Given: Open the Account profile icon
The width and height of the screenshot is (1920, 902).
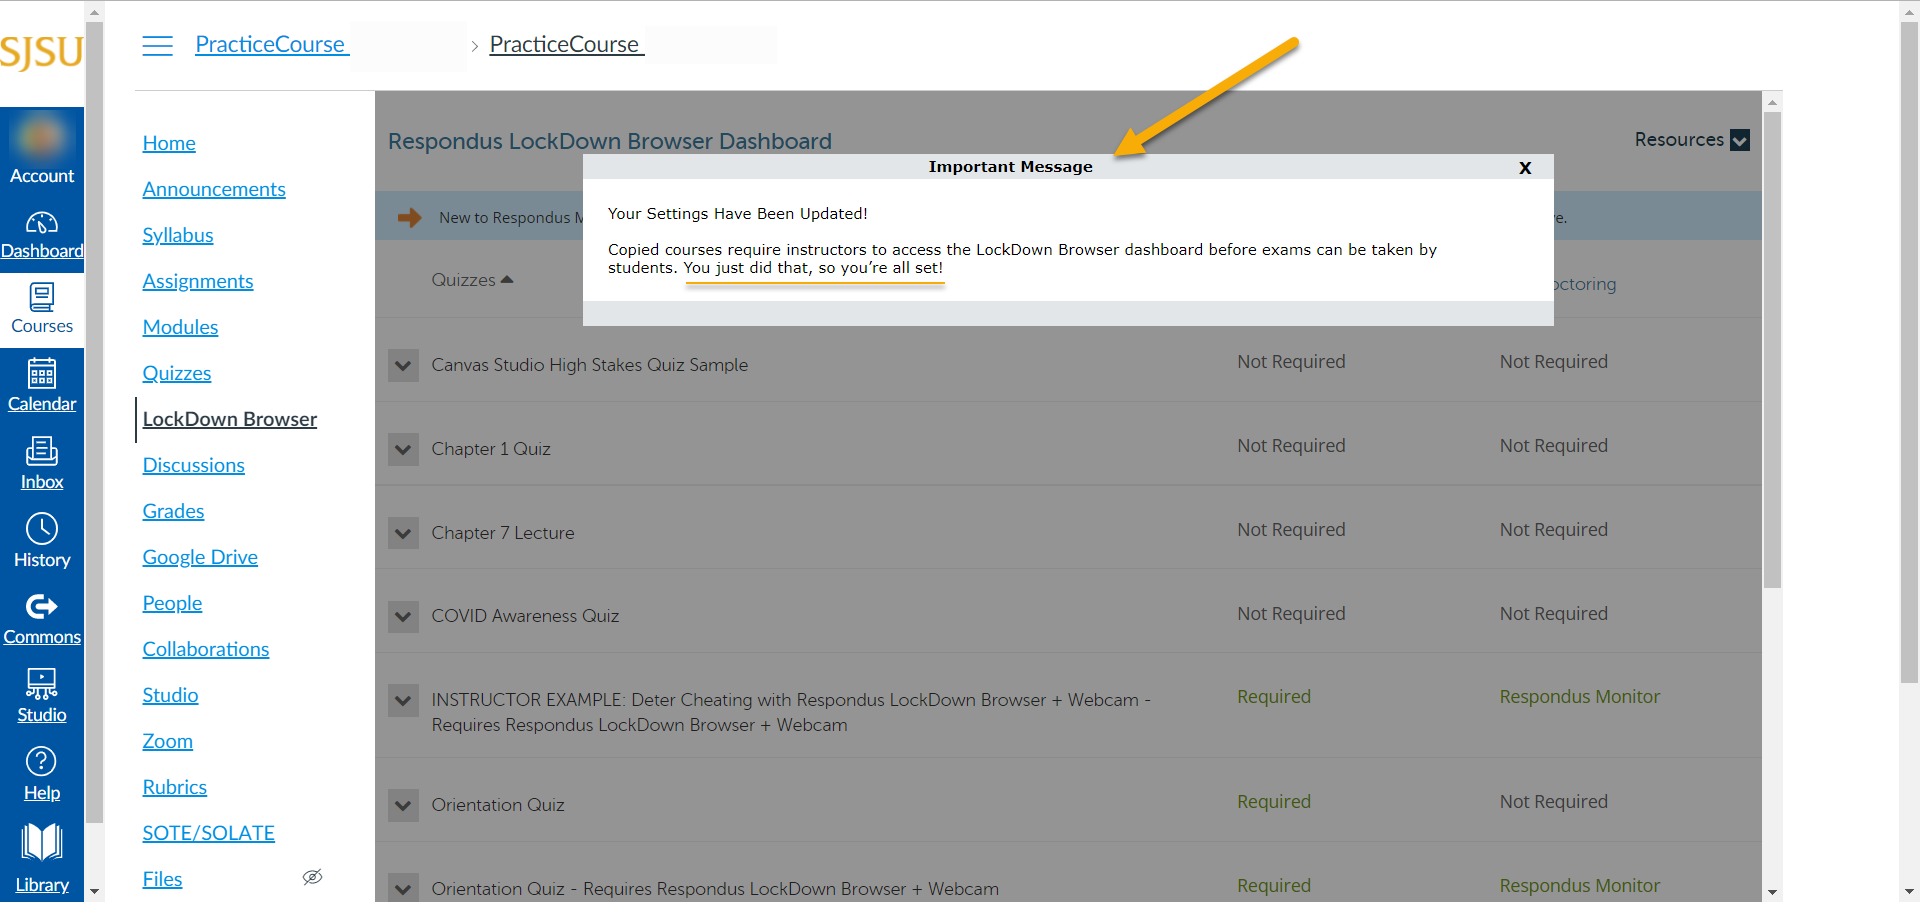Looking at the screenshot, I should (x=42, y=137).
